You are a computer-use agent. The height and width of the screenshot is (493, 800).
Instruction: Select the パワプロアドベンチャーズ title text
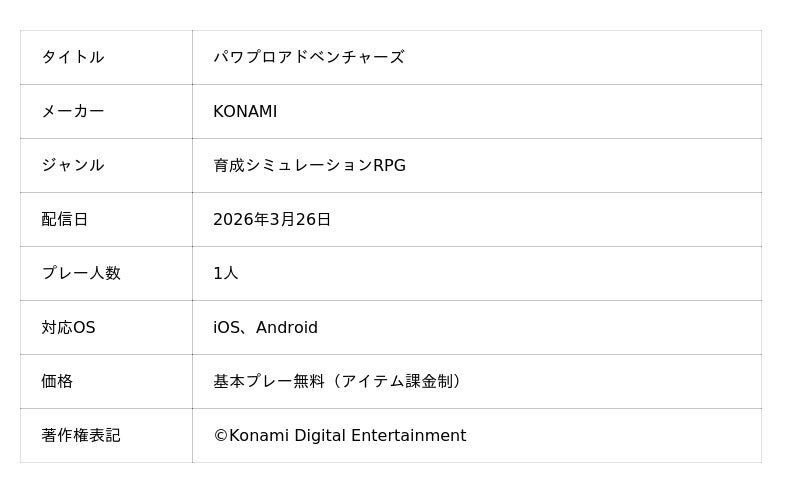308,57
